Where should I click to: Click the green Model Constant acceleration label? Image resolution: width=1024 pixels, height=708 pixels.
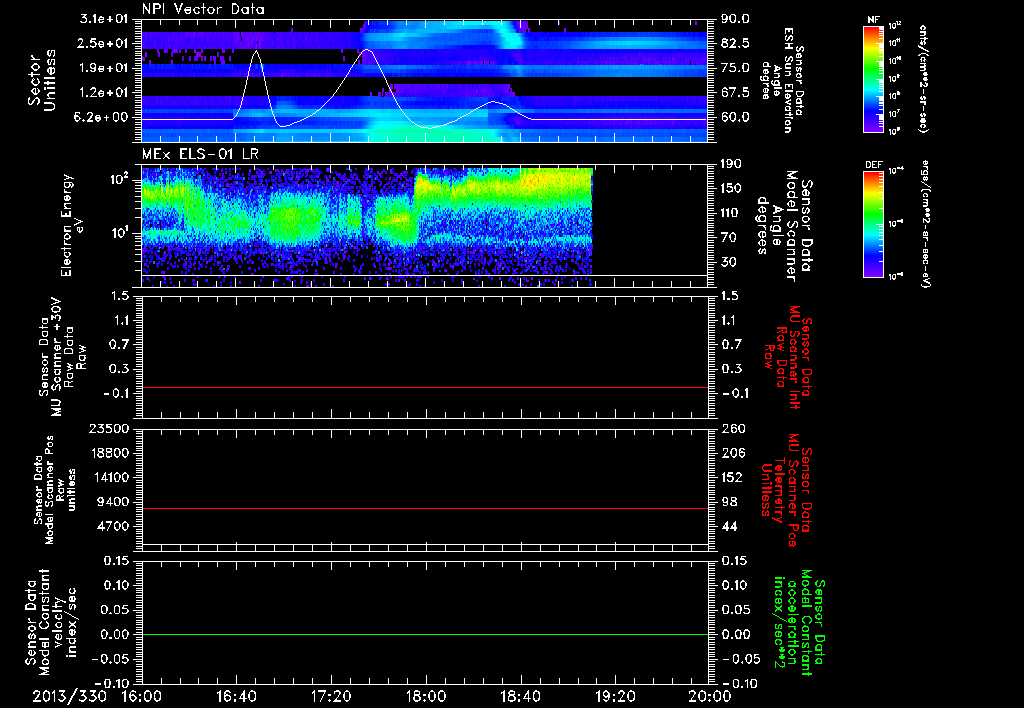798,622
